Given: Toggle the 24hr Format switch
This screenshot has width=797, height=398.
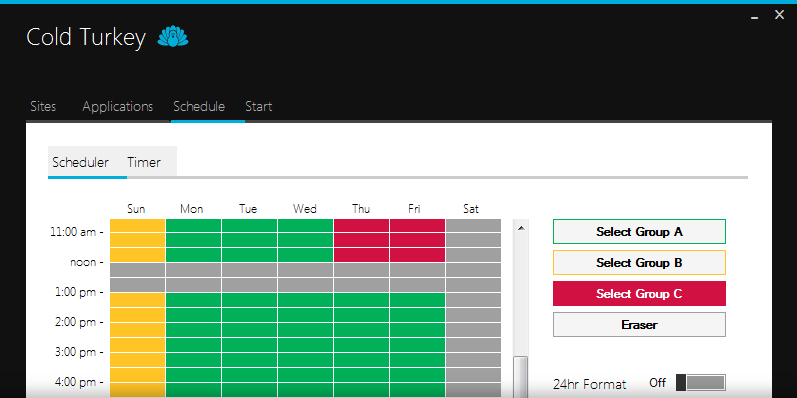Looking at the screenshot, I should [x=700, y=383].
